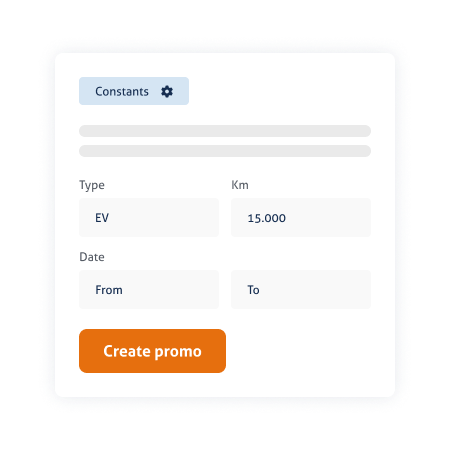This screenshot has height=450, width=450.
Task: Click the Type label
Action: pyautogui.click(x=92, y=185)
